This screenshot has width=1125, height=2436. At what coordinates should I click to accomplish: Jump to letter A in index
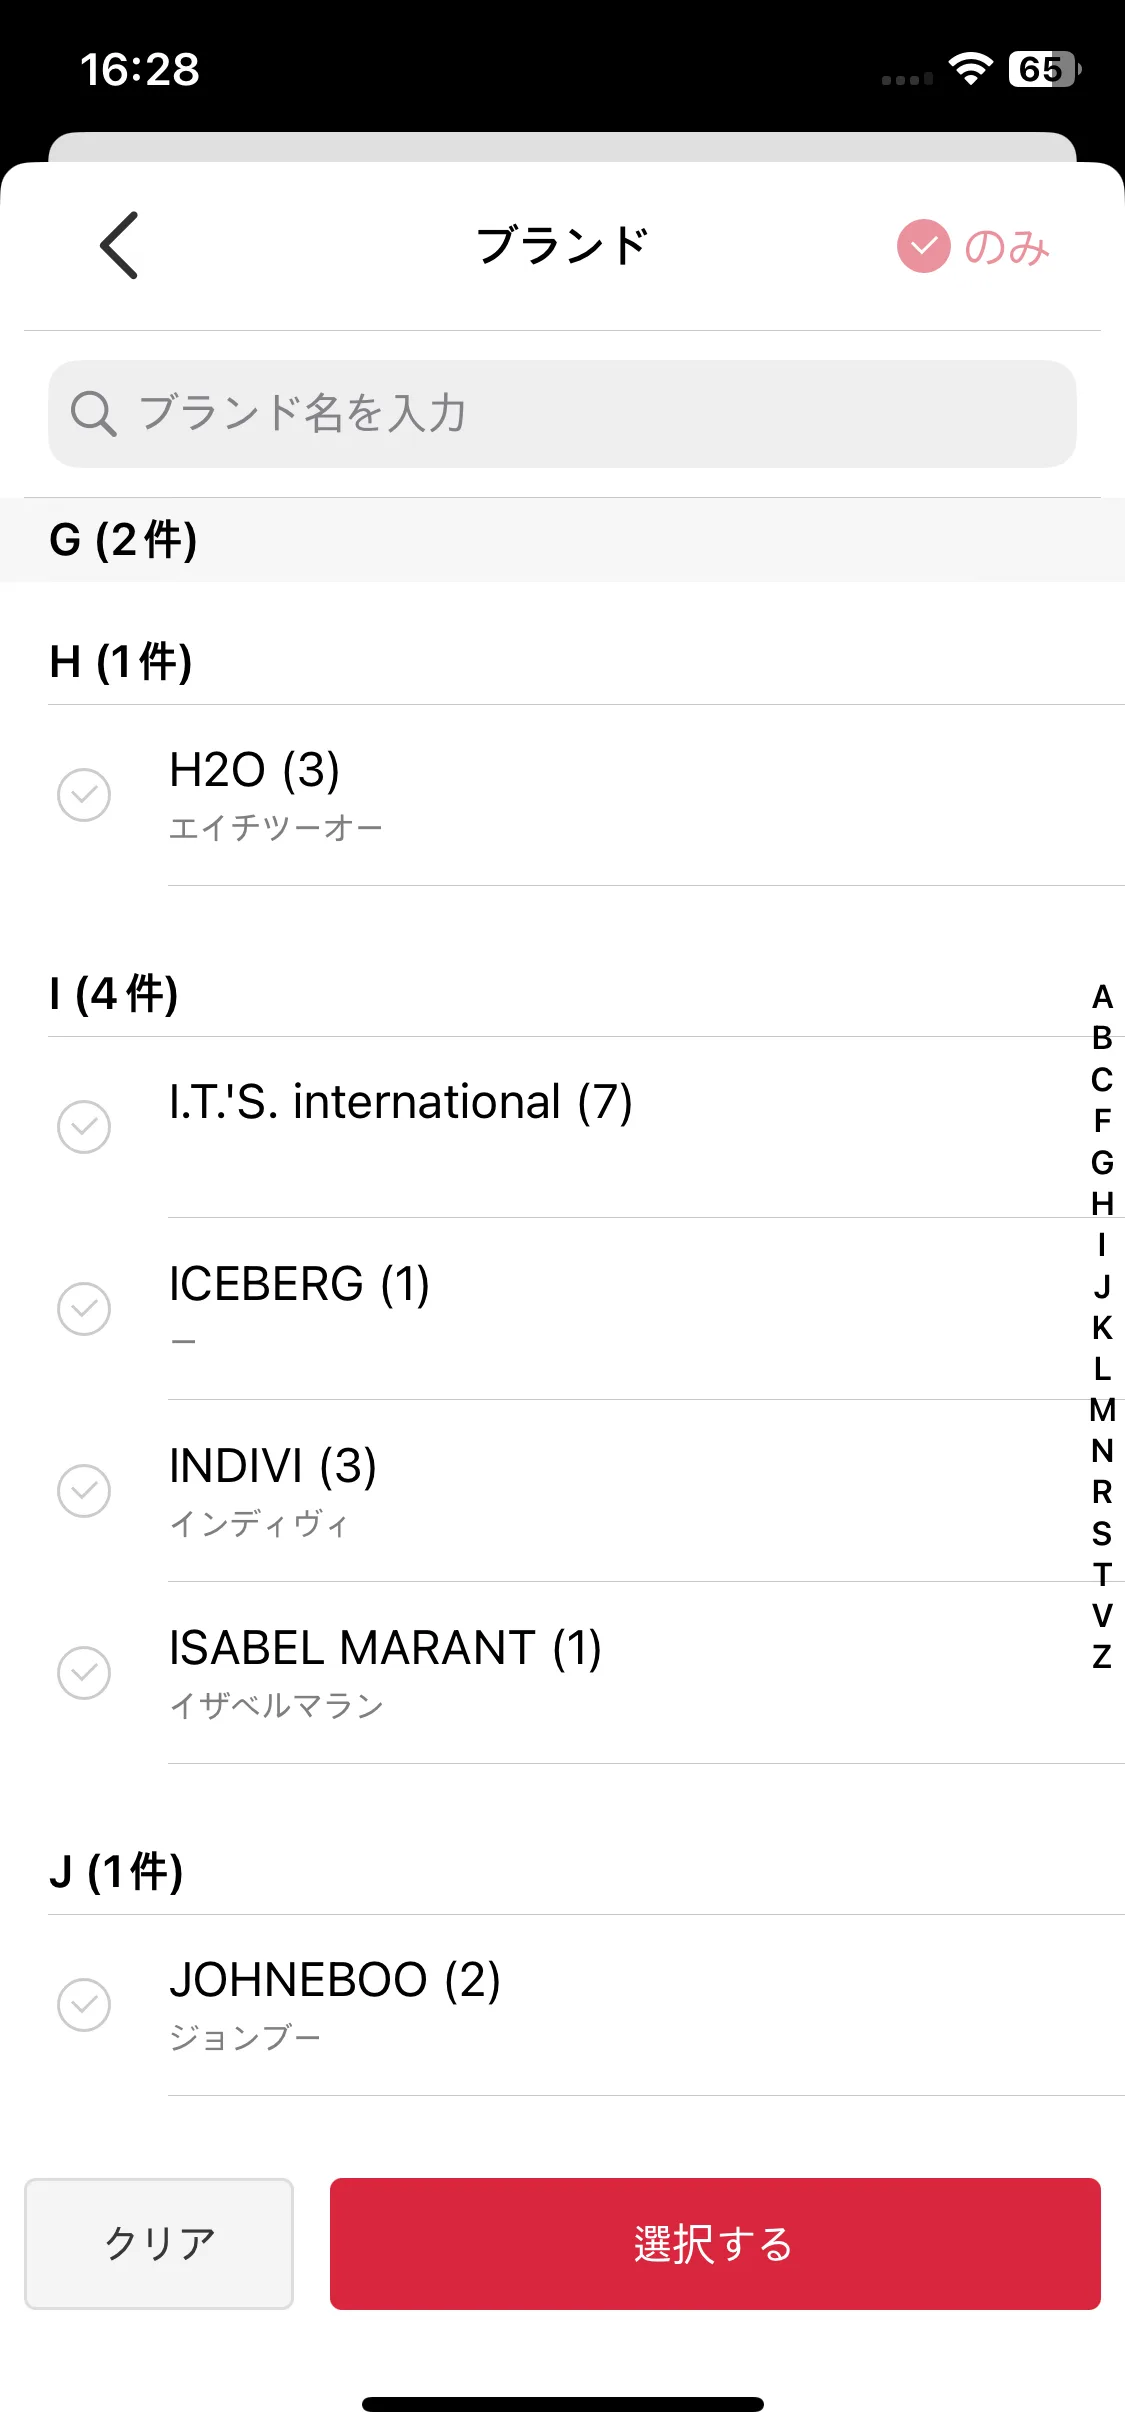[x=1102, y=997]
